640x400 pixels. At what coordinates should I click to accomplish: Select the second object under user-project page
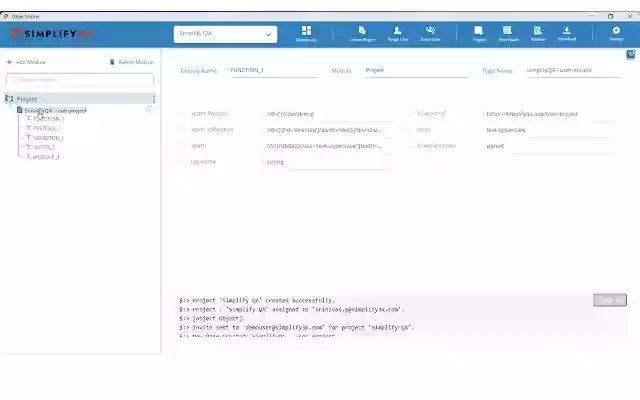(x=47, y=128)
